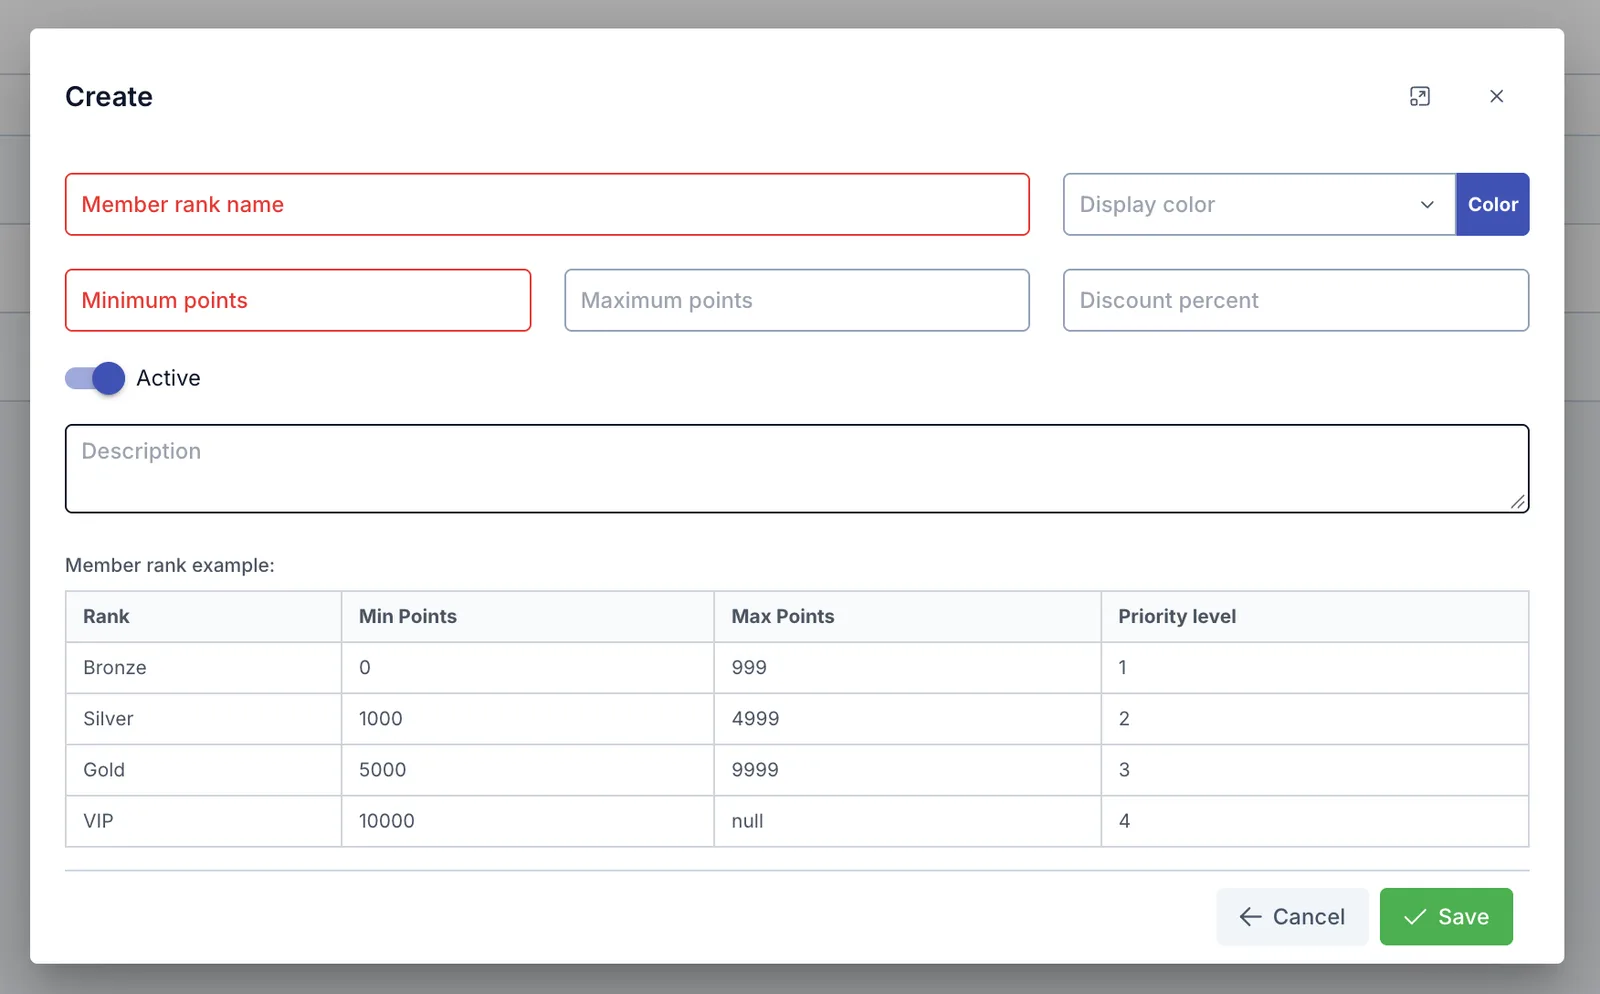
Task: Select the VIP rank cell
Action: coord(204,821)
